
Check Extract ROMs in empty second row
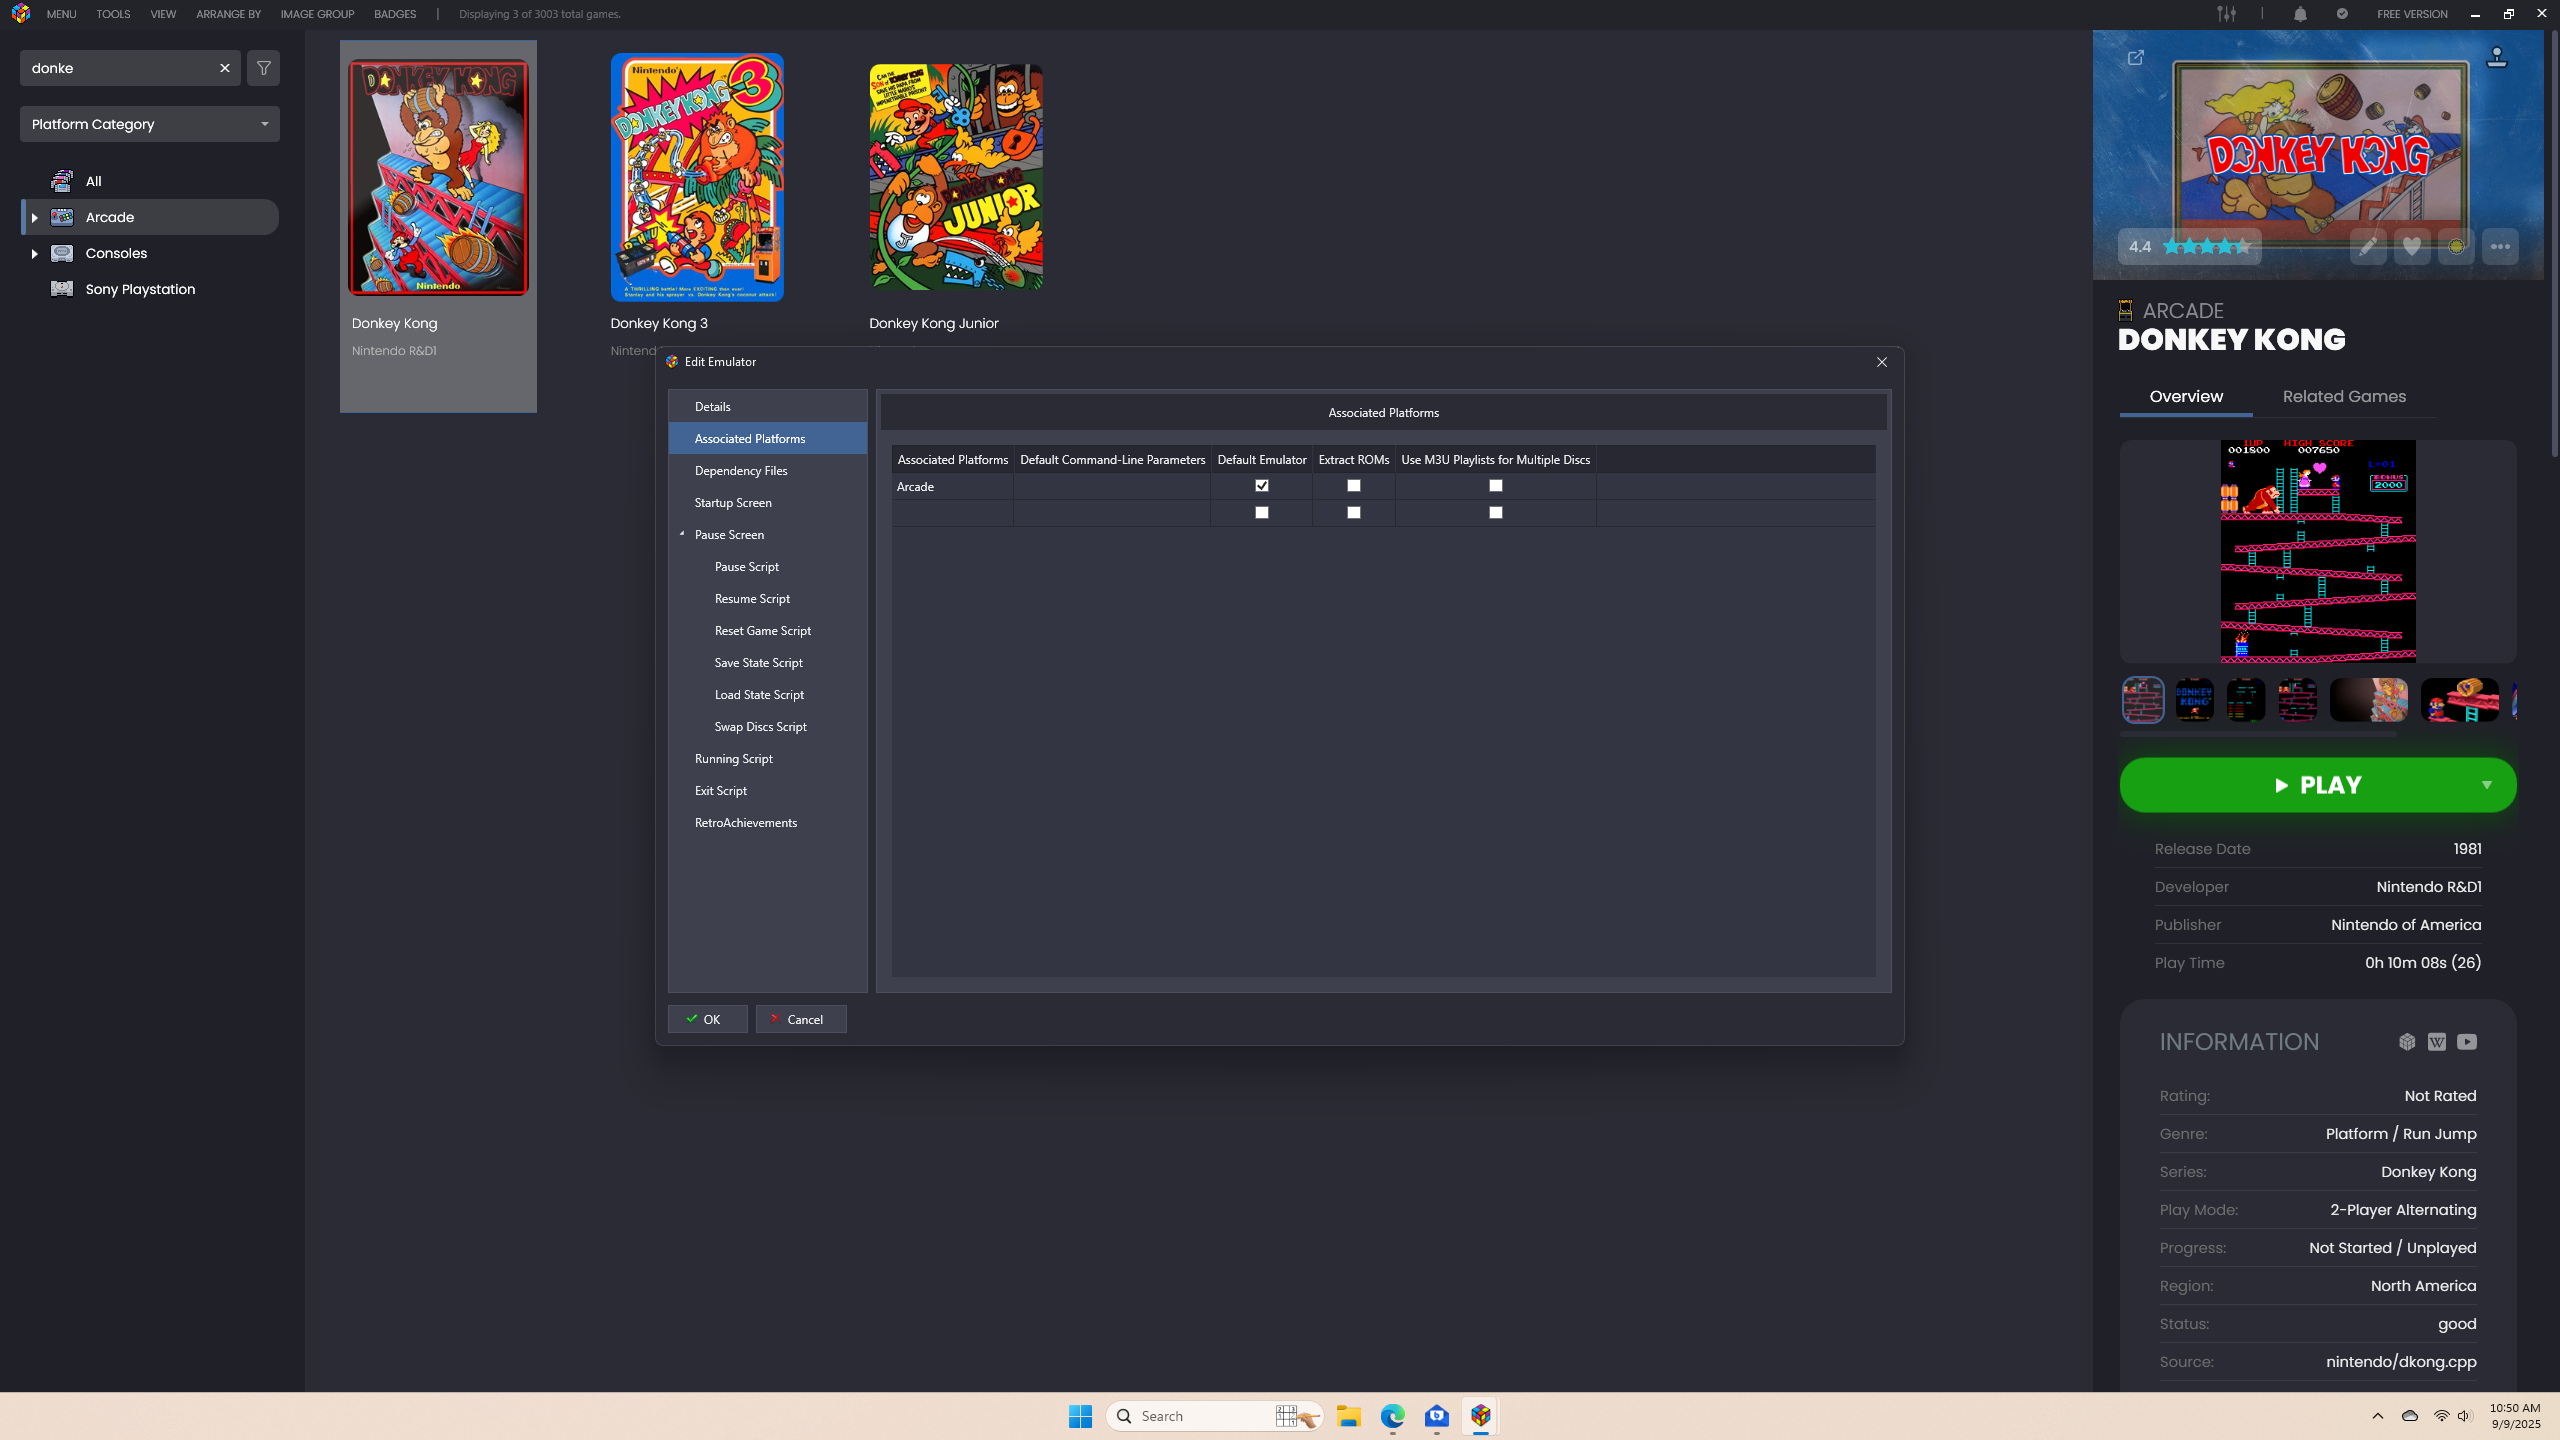[1354, 513]
